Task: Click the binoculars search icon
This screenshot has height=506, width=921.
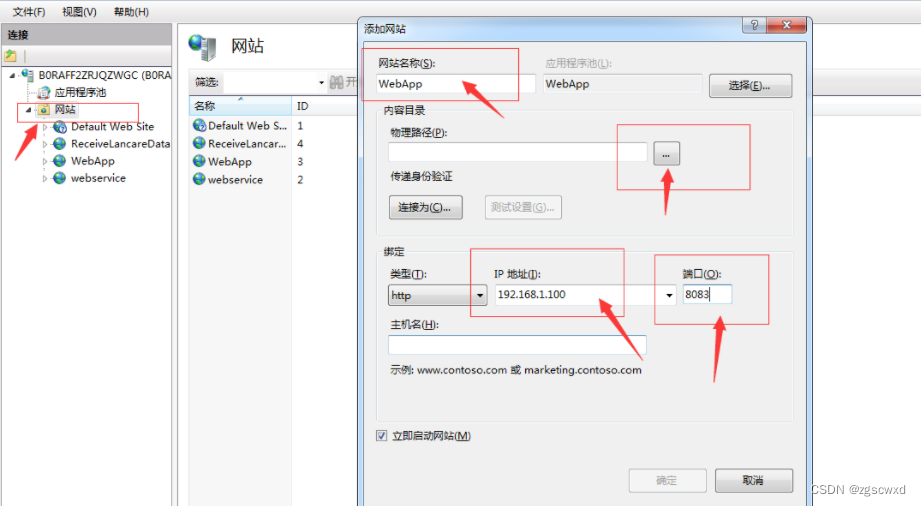Action: [337, 82]
